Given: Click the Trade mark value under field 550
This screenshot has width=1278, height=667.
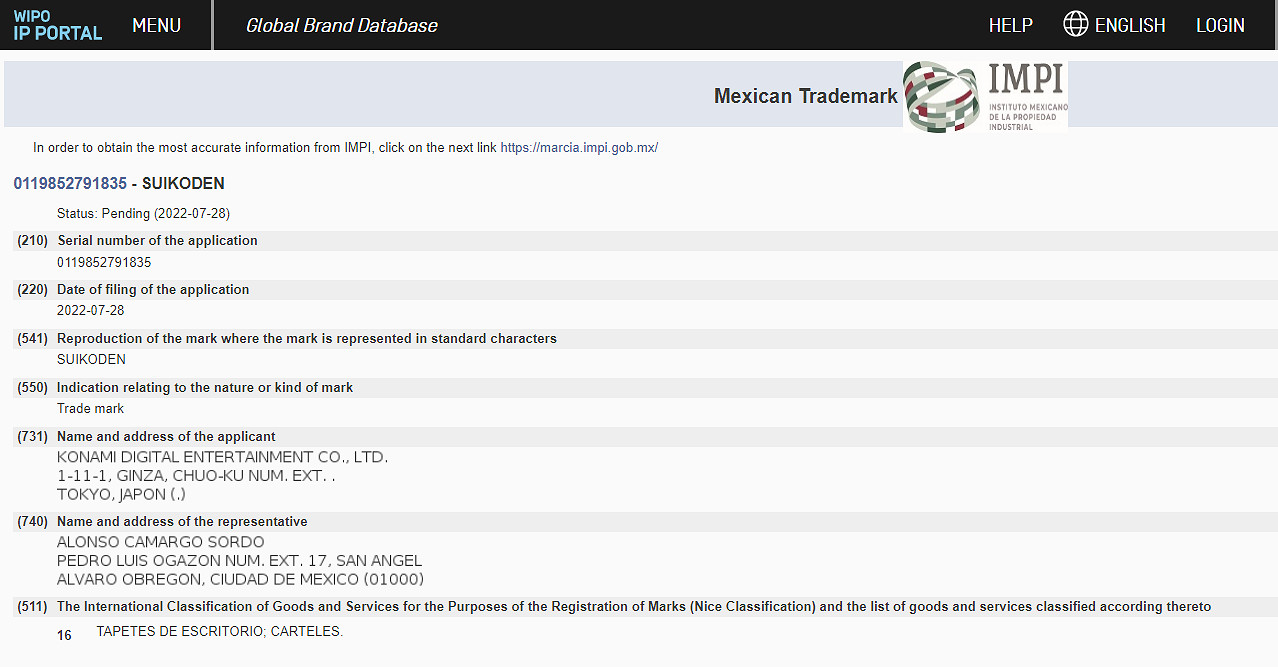Looking at the screenshot, I should pos(90,409).
